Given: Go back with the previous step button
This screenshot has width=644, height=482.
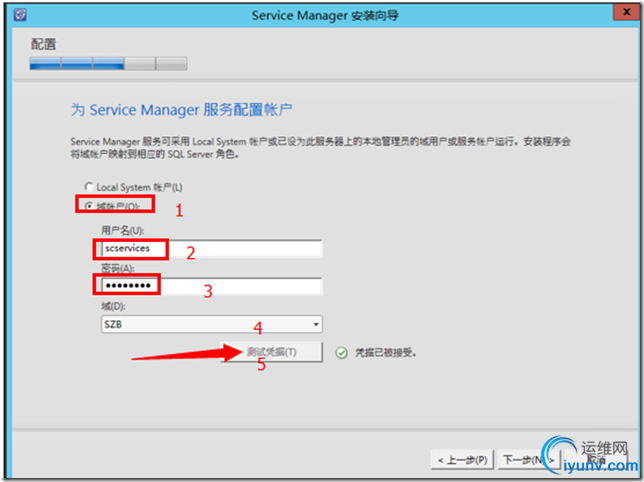Looking at the screenshot, I should 462,460.
